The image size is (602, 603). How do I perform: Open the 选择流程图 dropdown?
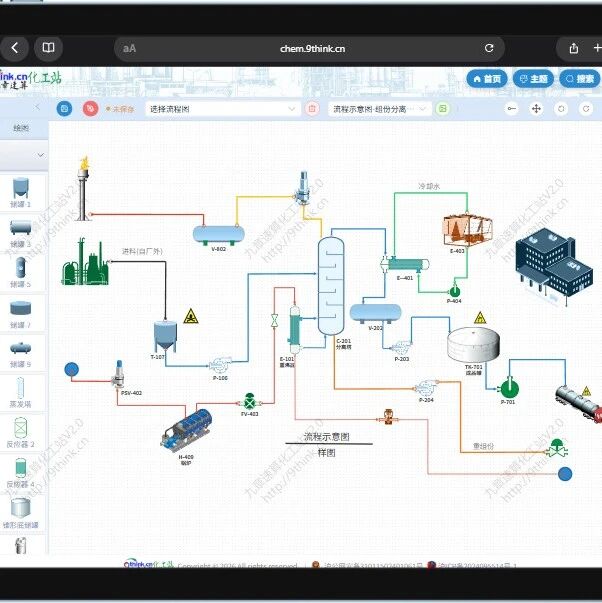[223, 109]
